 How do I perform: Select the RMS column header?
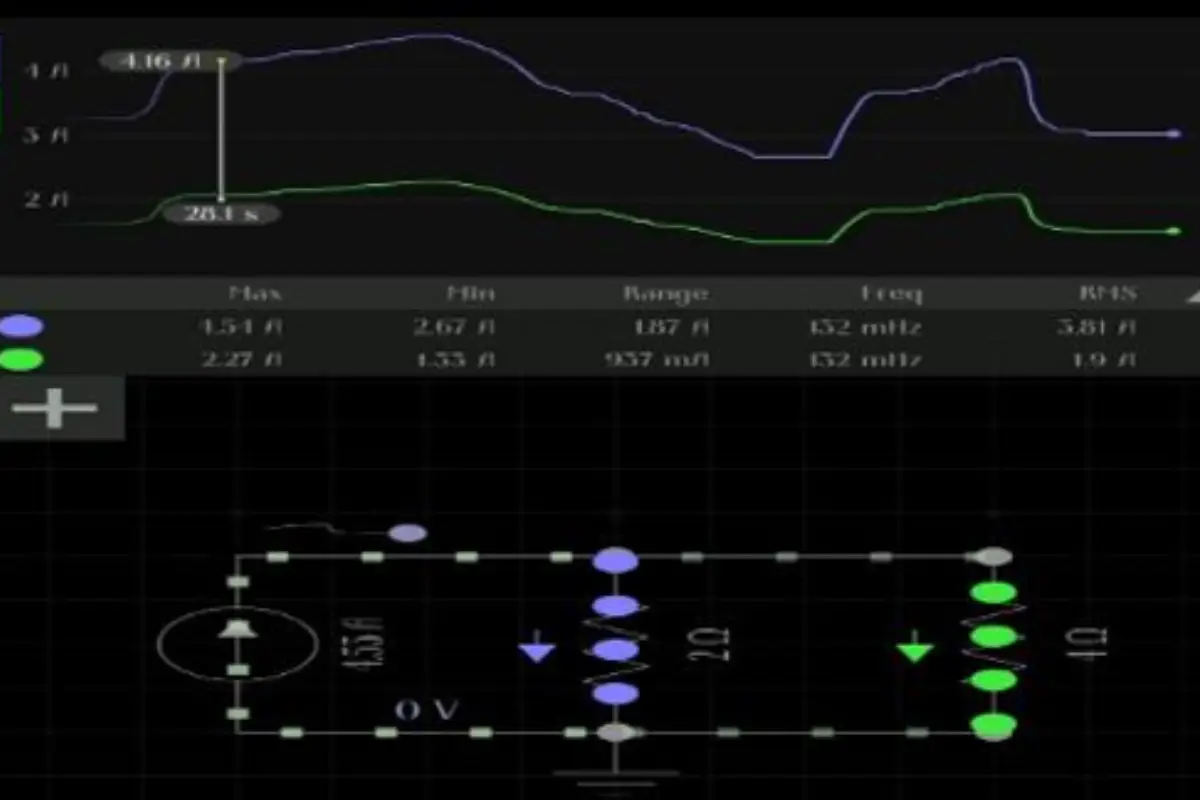[x=1109, y=294]
